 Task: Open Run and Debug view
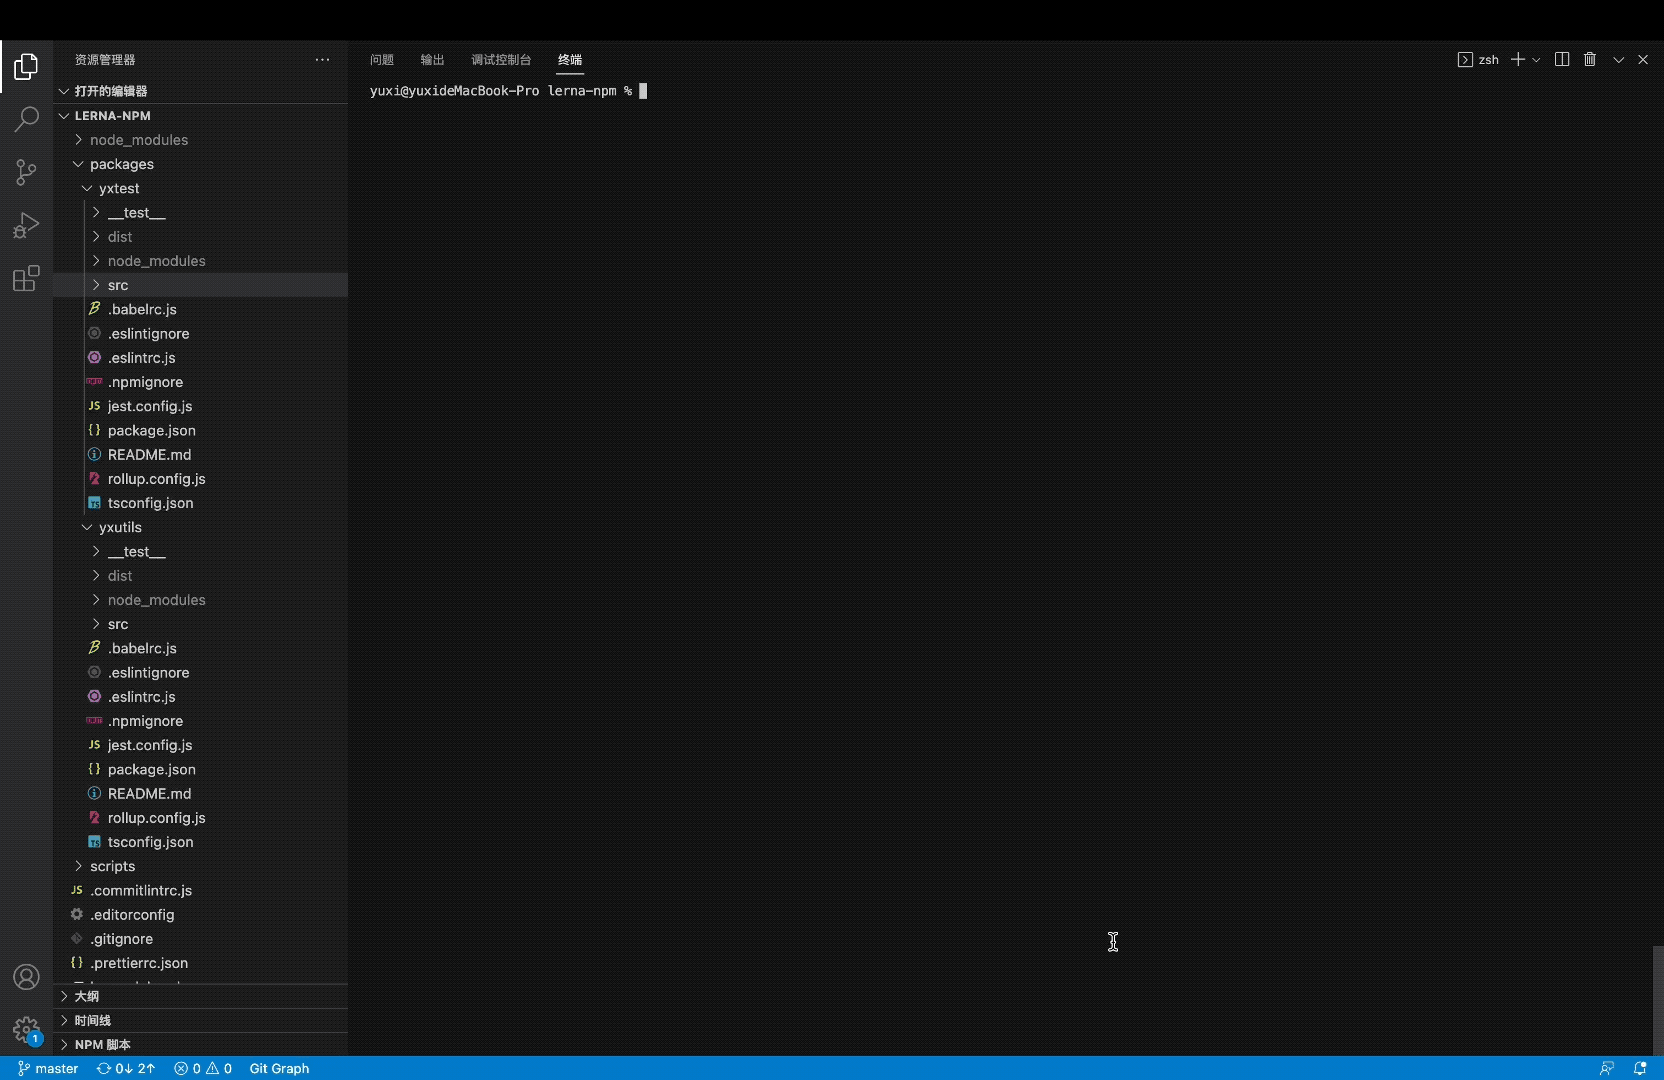tap(25, 225)
